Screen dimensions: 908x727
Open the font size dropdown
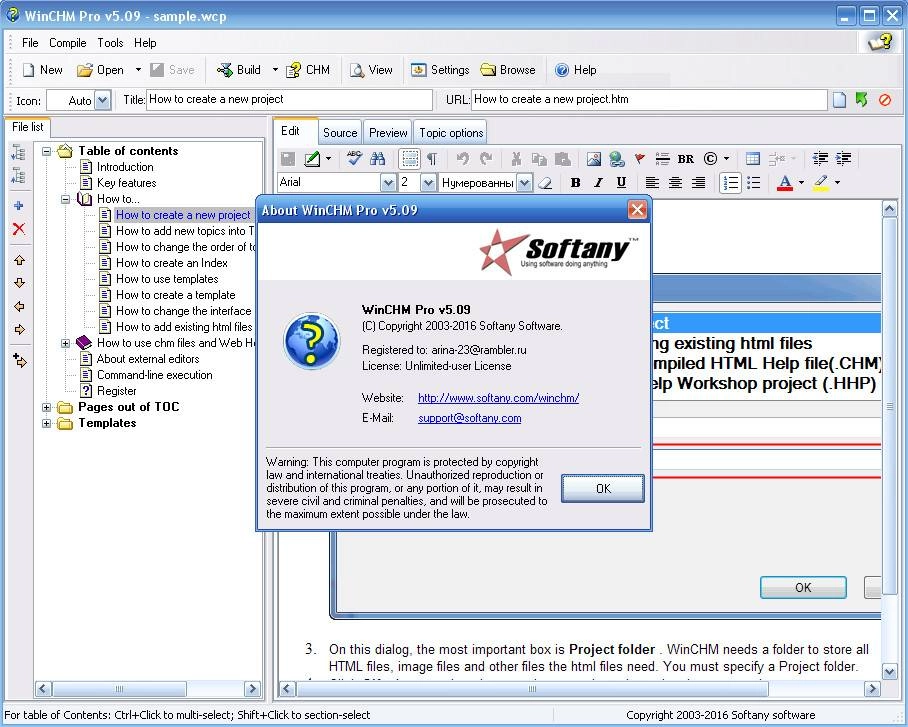tap(428, 183)
